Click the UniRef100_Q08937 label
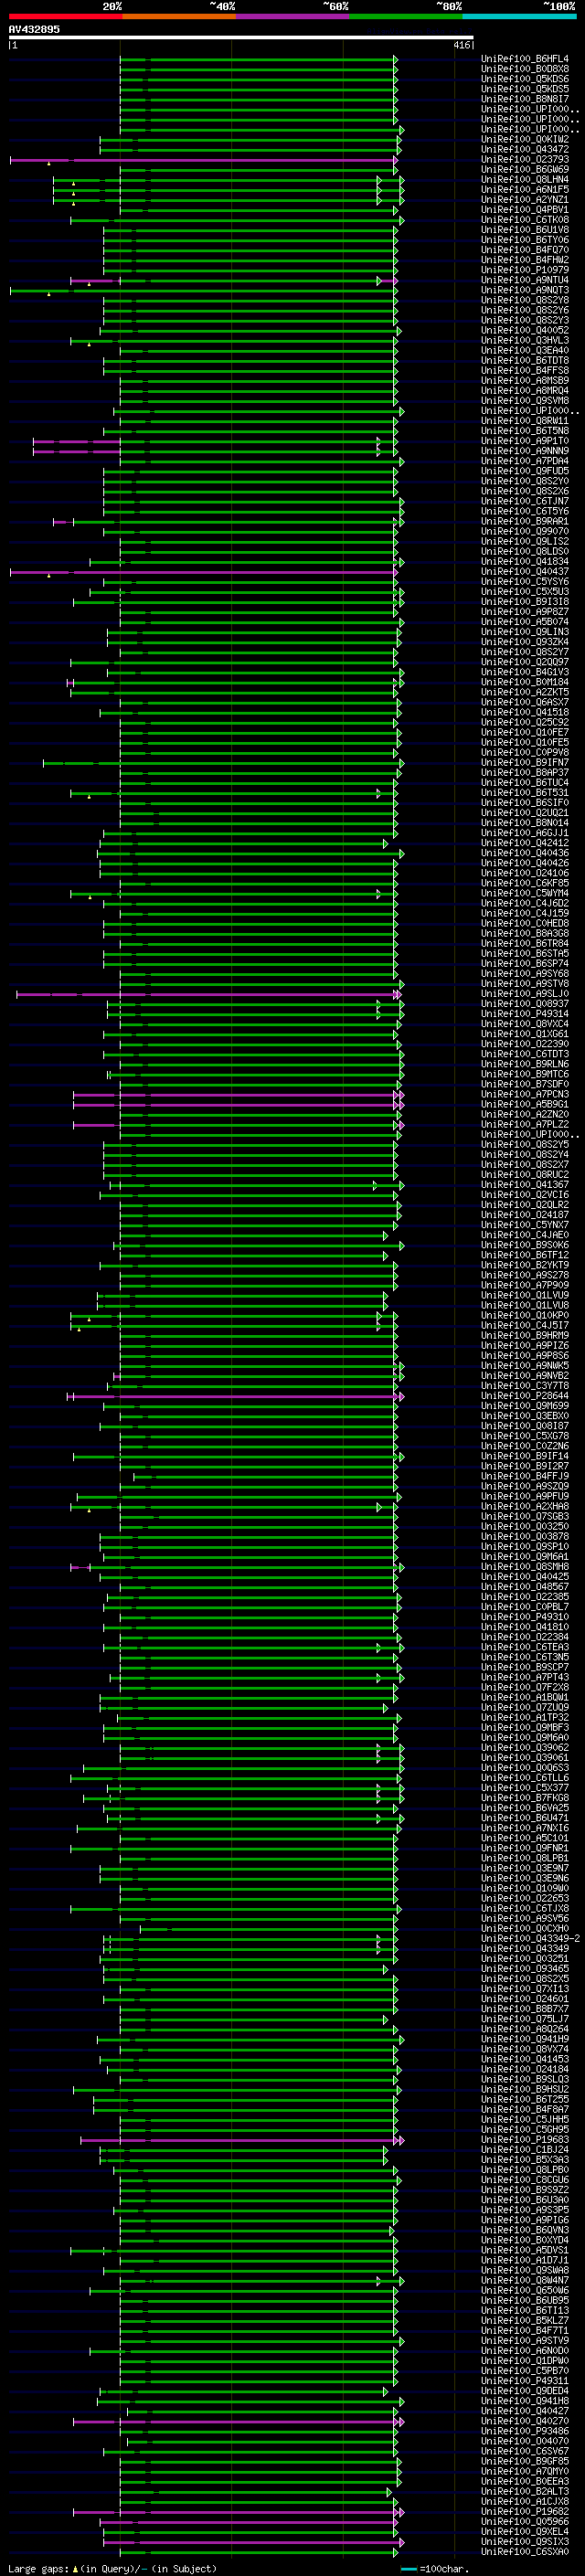Image resolution: width=585 pixels, height=2576 pixels. coord(525,1003)
